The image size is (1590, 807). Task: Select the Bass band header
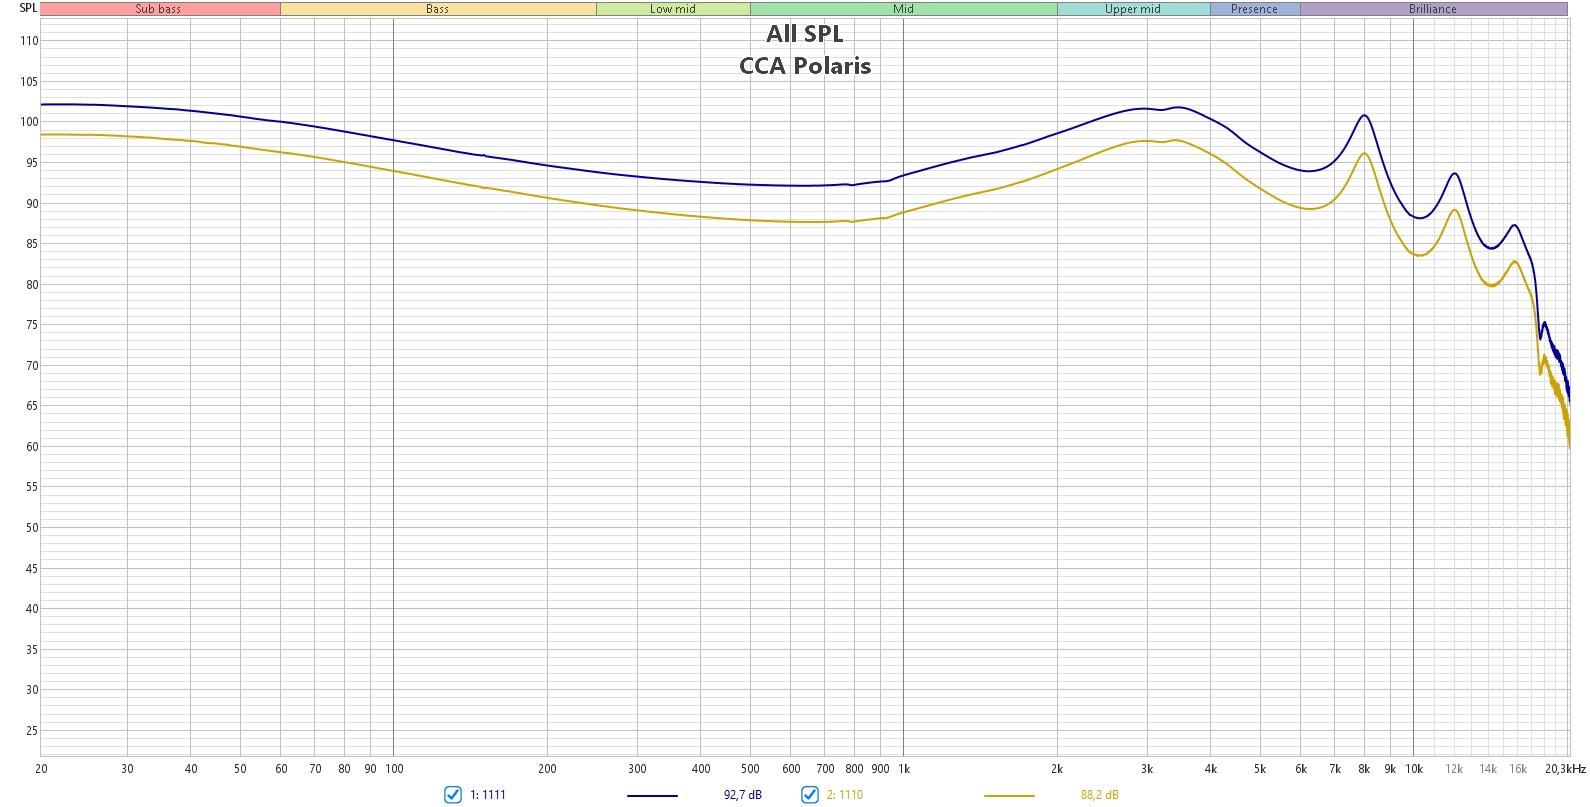tap(438, 9)
